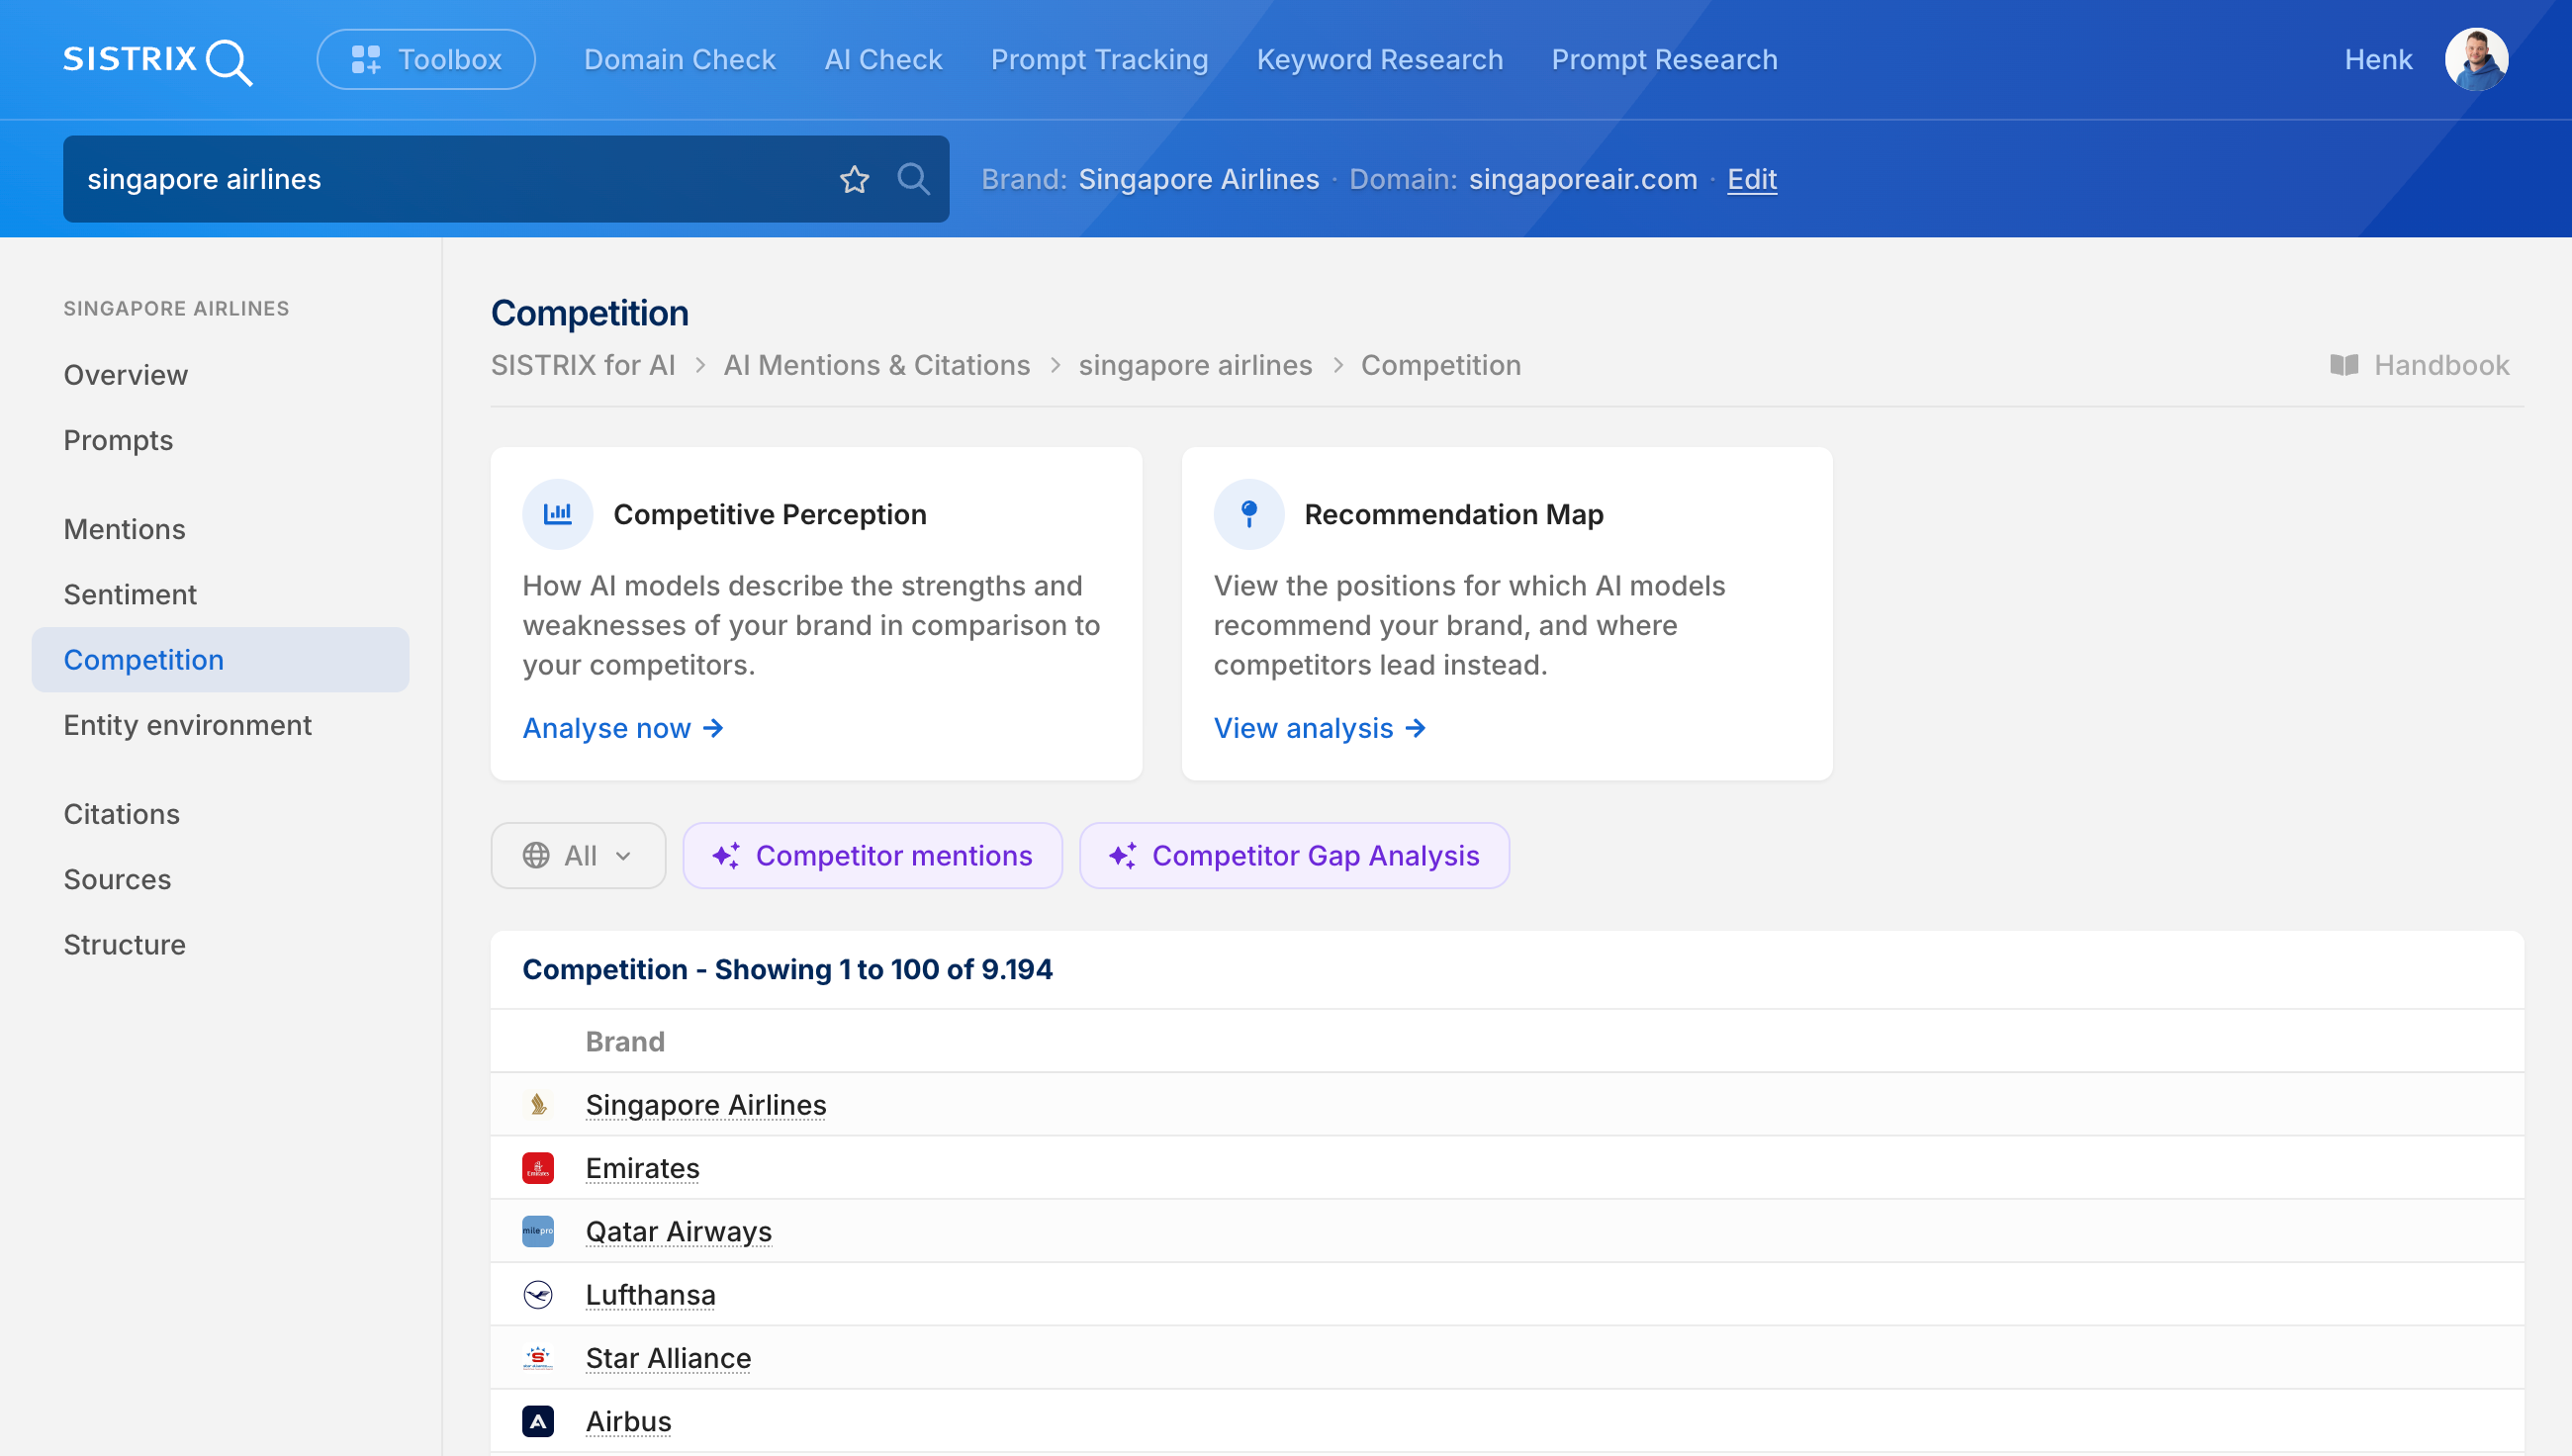The height and width of the screenshot is (1456, 2572).
Task: Click the Airbus logo icon
Action: point(538,1421)
